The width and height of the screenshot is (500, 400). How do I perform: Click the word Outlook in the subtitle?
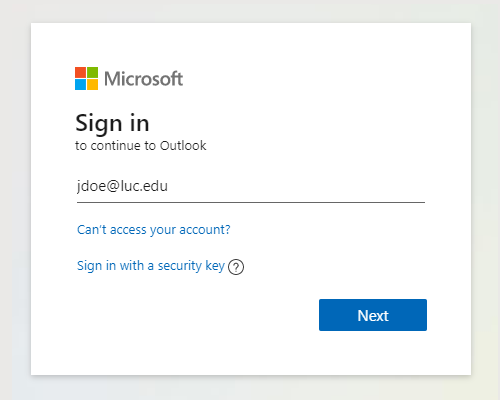183,146
